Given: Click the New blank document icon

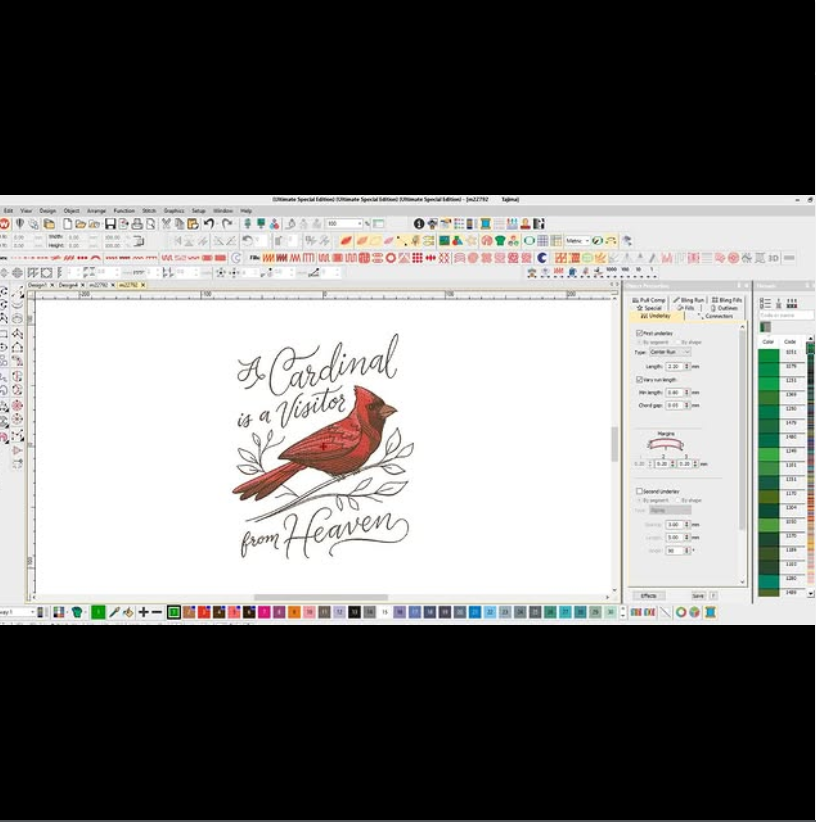Looking at the screenshot, I should click(x=68, y=224).
